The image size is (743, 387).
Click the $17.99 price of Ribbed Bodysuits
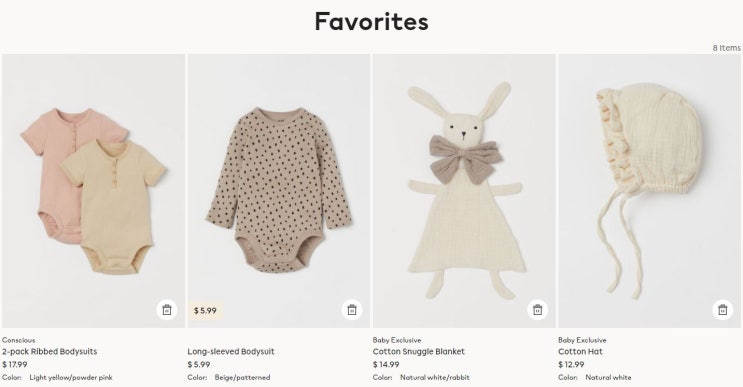click(15, 365)
